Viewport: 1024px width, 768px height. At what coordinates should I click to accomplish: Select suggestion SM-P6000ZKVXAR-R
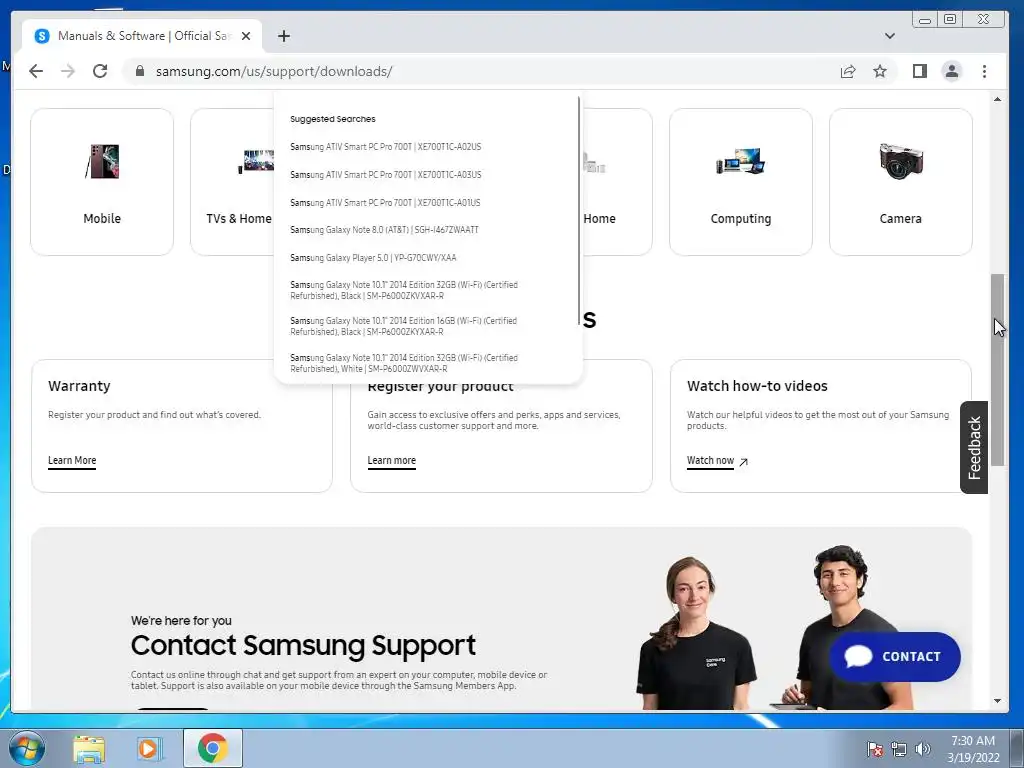tap(404, 290)
